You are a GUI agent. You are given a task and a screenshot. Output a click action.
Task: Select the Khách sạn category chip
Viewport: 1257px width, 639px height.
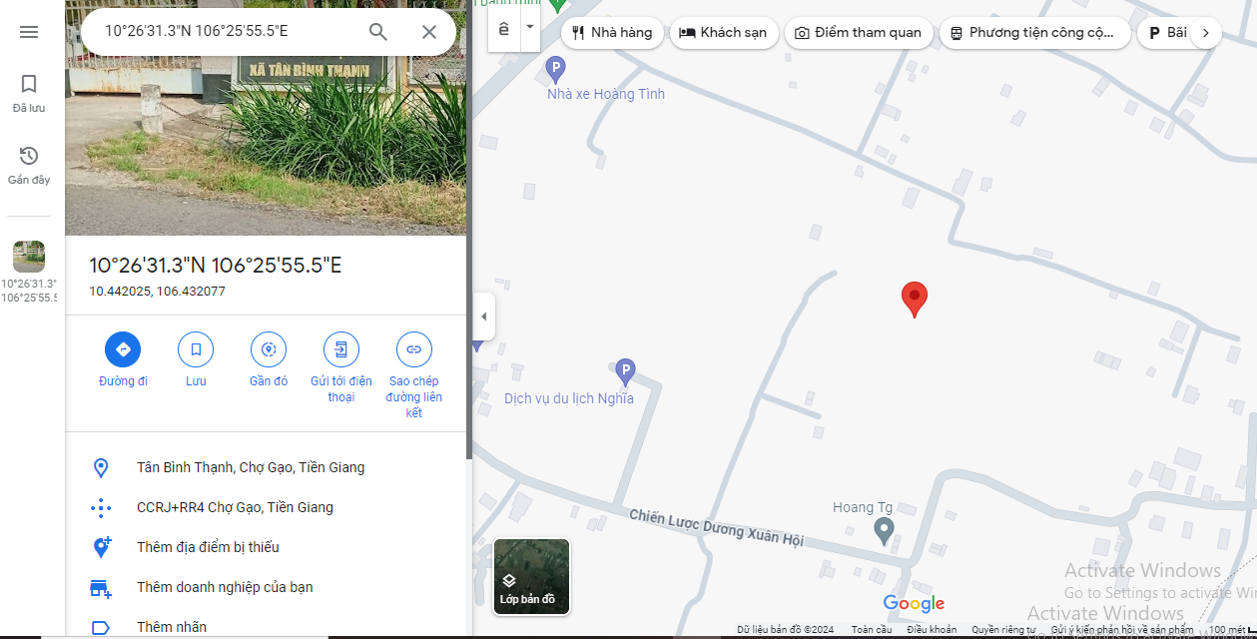[x=723, y=33]
